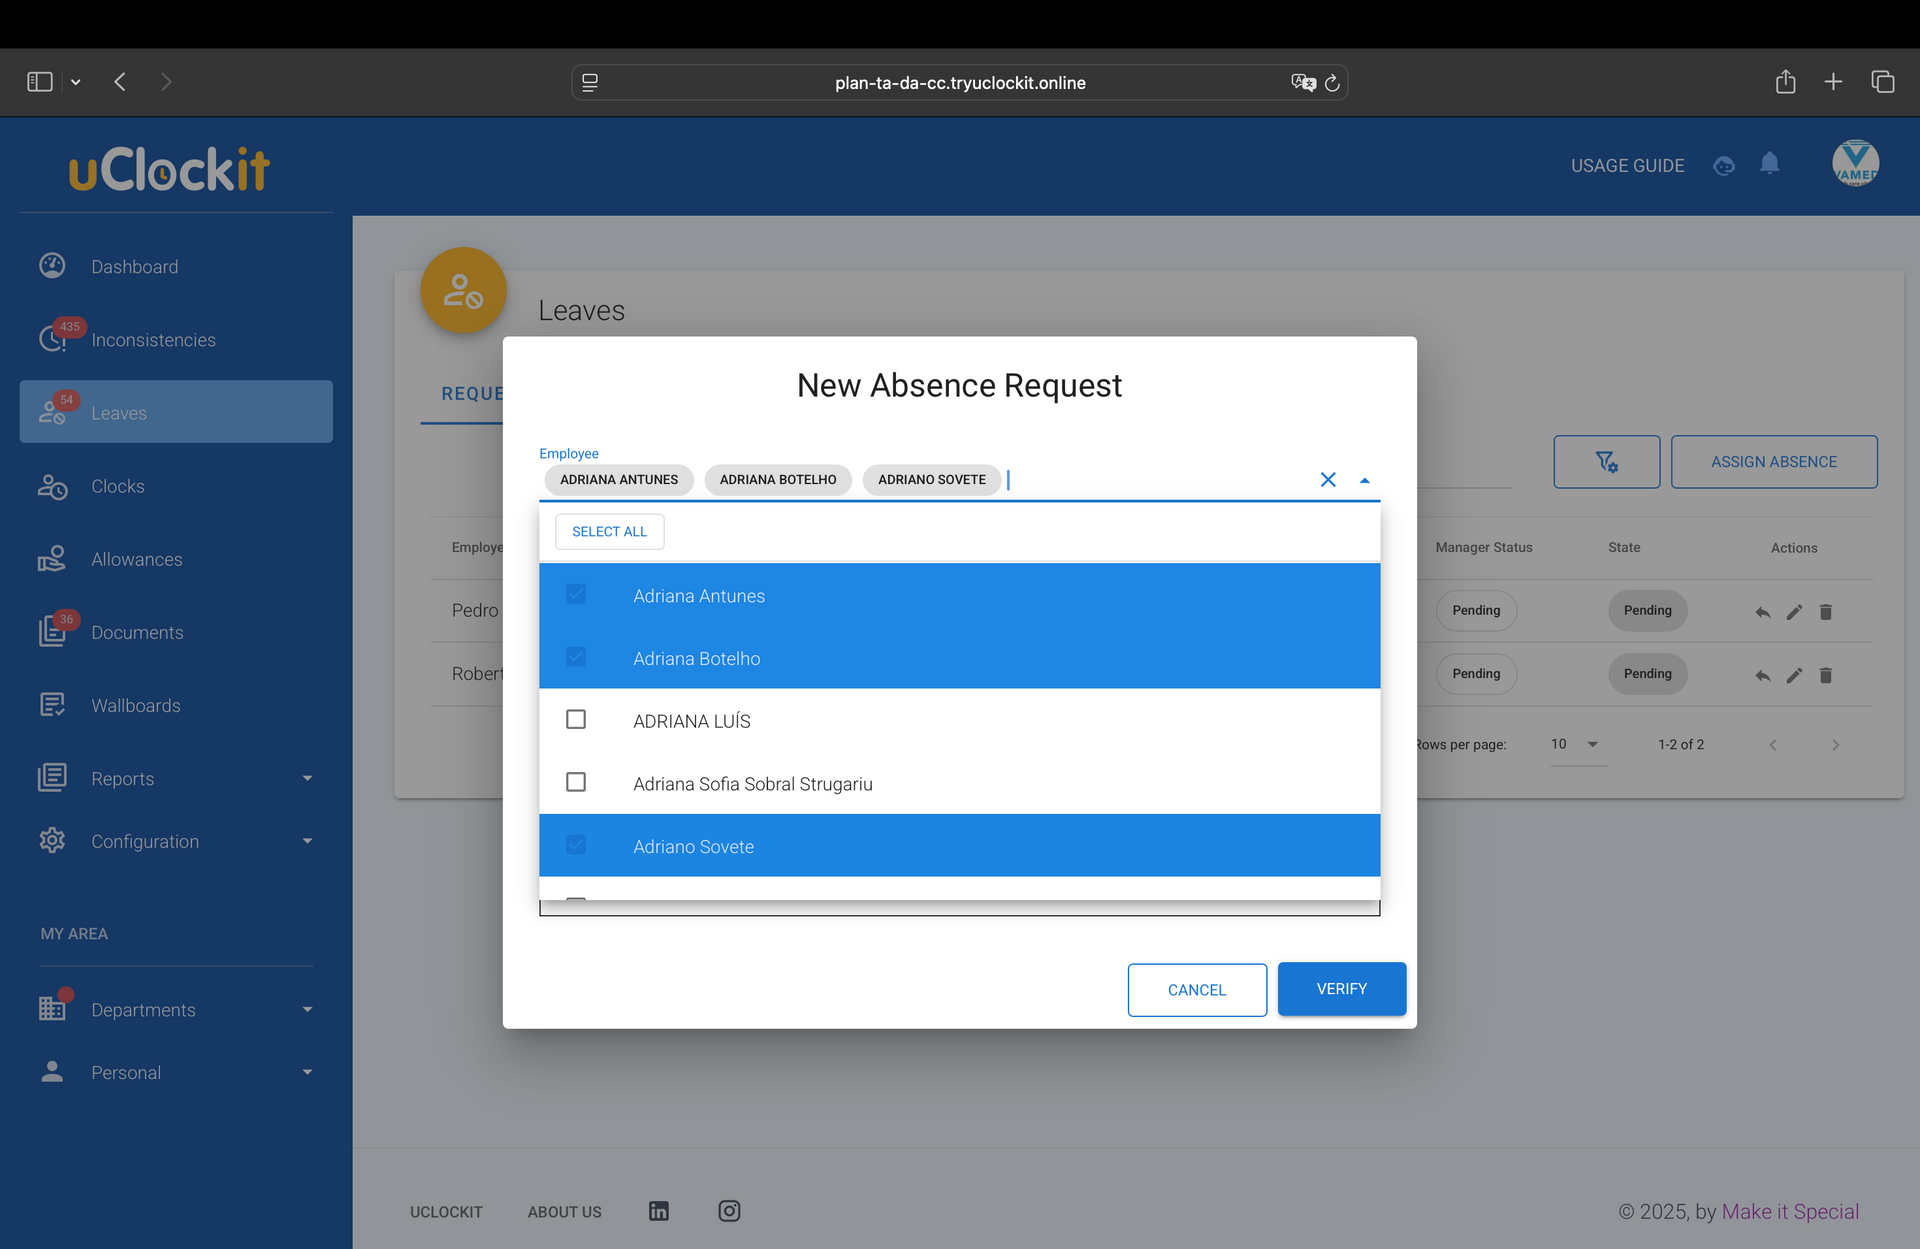
Task: Click the SELECT ALL button
Action: 609,531
